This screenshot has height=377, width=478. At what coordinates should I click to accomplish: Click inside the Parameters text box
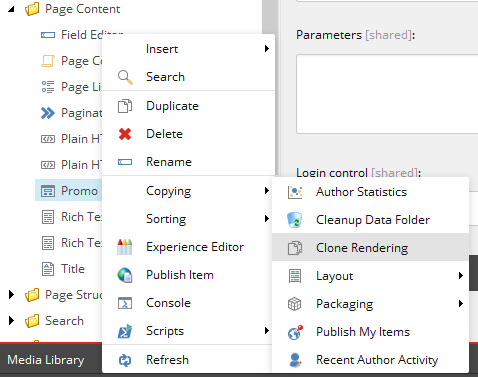click(x=387, y=94)
